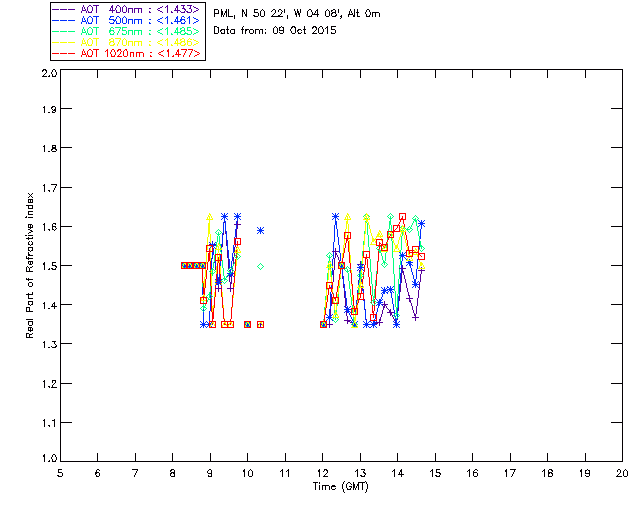640x512 pixels.
Task: Click y-axis tick label 1.6
Action: [x=49, y=227]
